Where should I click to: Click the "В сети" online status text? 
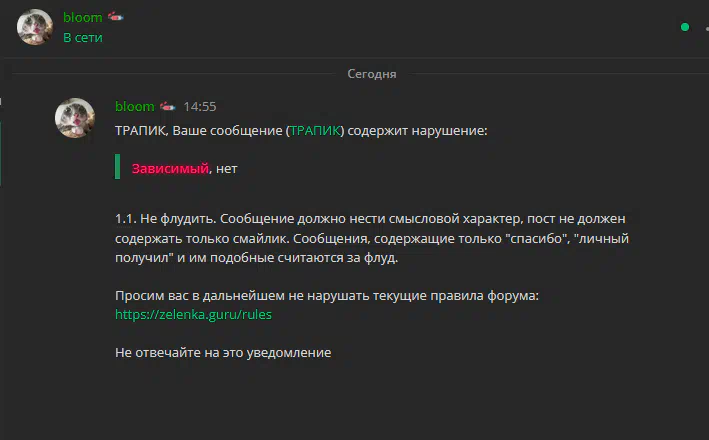point(83,38)
